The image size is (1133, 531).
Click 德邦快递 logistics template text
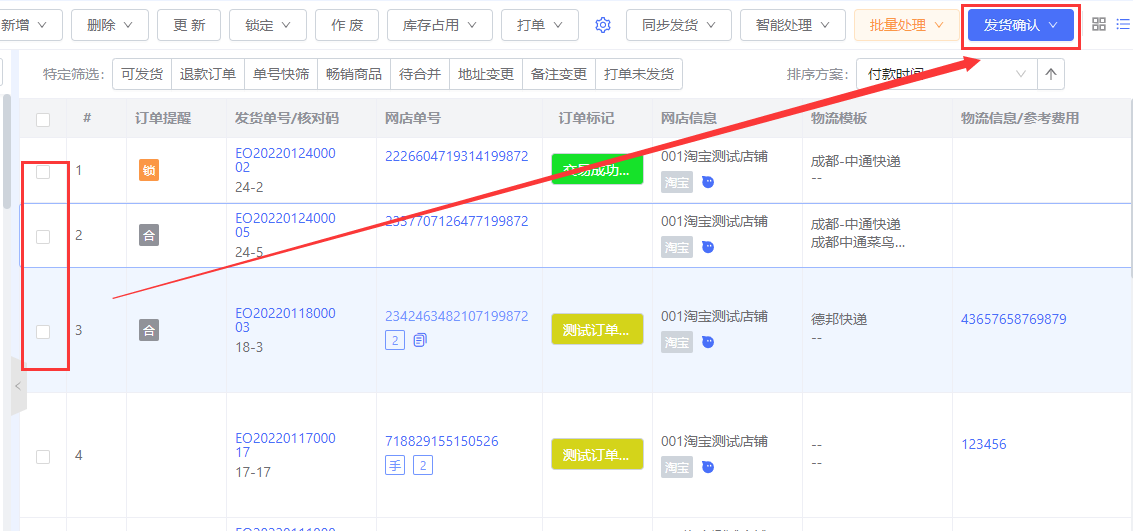(839, 319)
